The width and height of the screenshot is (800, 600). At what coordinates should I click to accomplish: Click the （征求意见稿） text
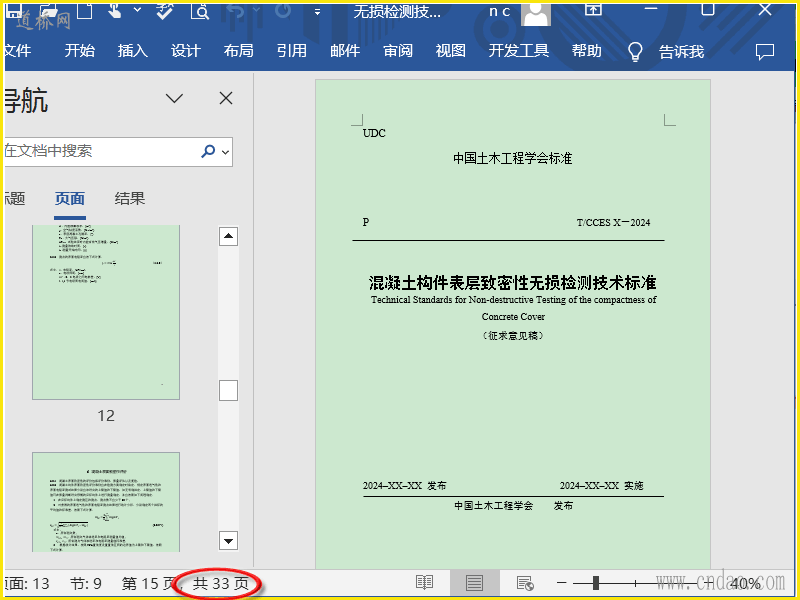tap(513, 336)
